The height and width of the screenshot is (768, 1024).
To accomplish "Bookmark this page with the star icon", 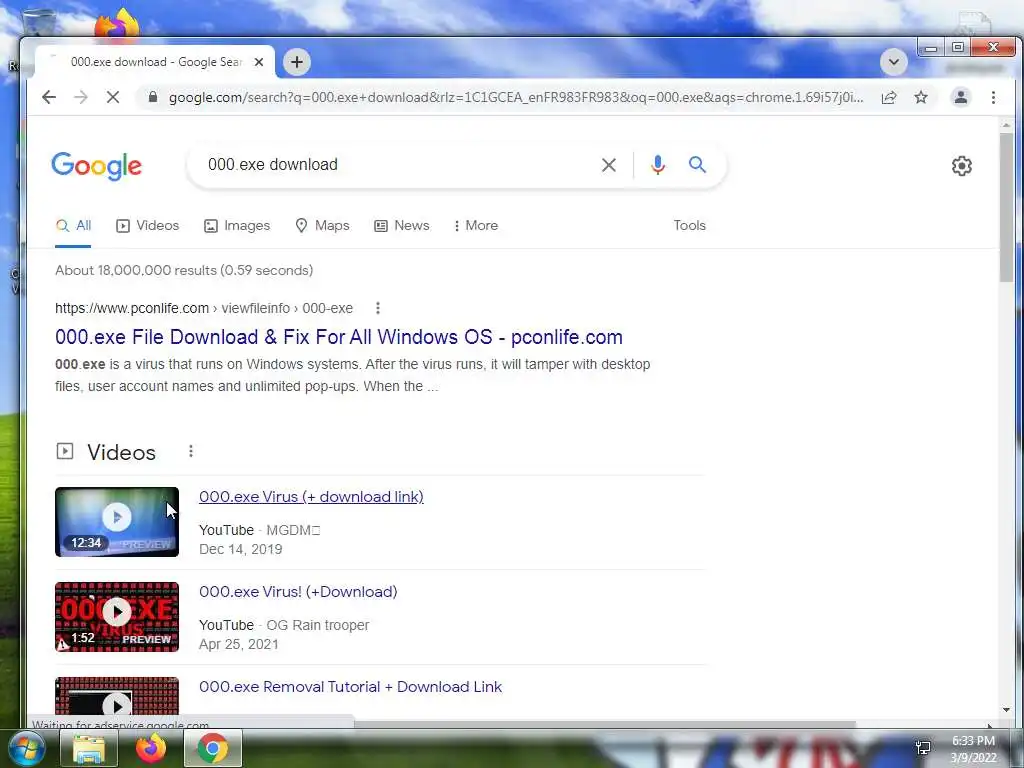I will click(x=921, y=97).
